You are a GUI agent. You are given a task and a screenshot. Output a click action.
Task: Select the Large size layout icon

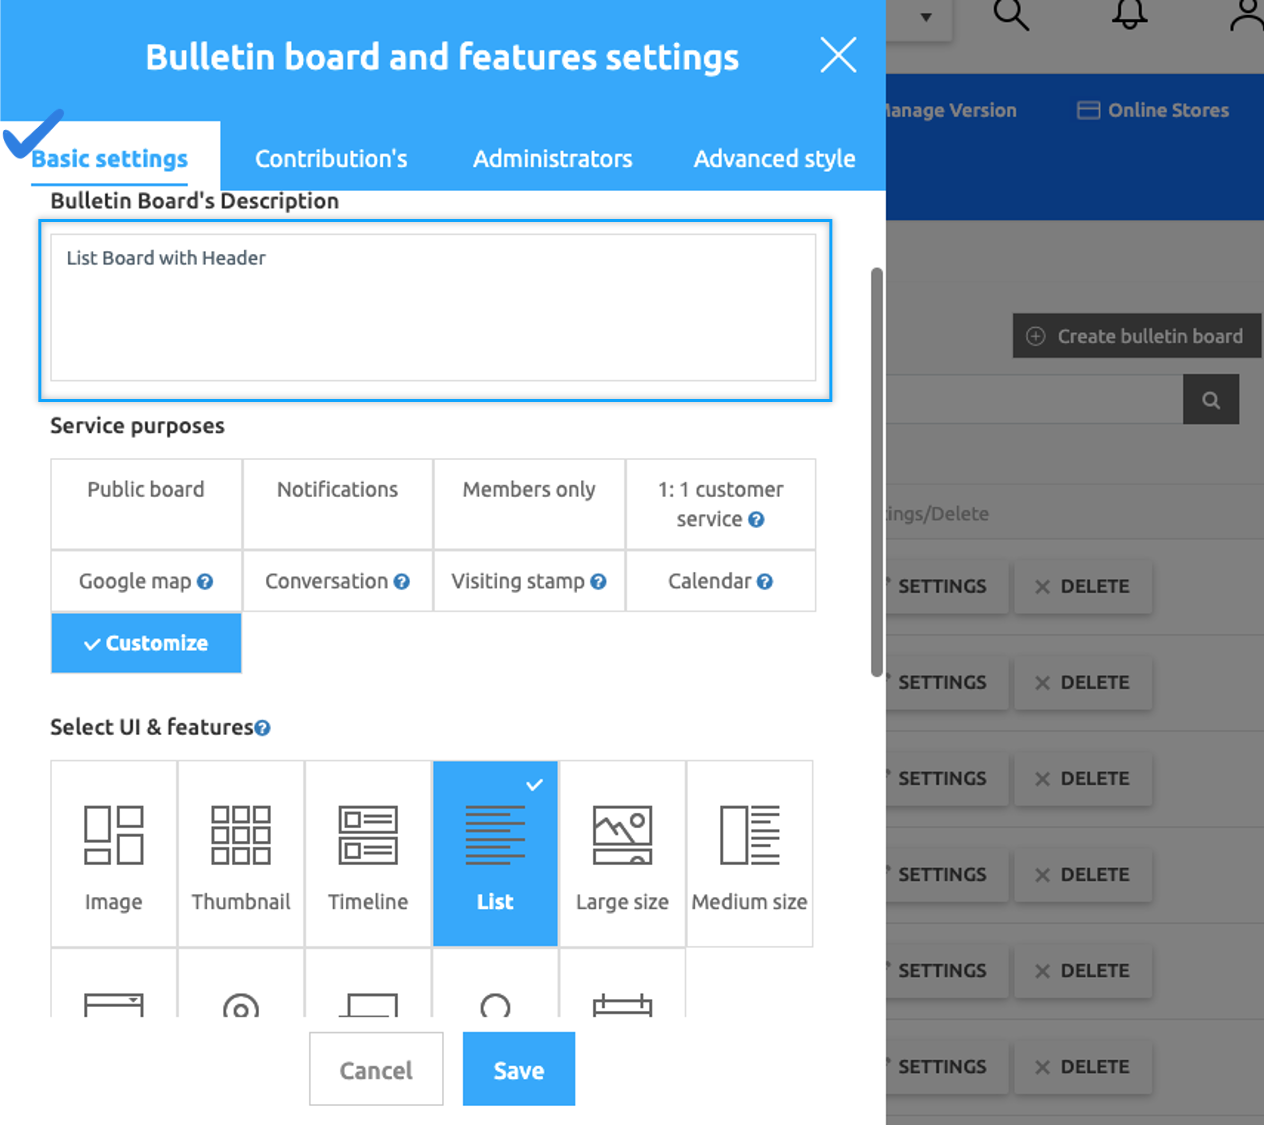622,835
